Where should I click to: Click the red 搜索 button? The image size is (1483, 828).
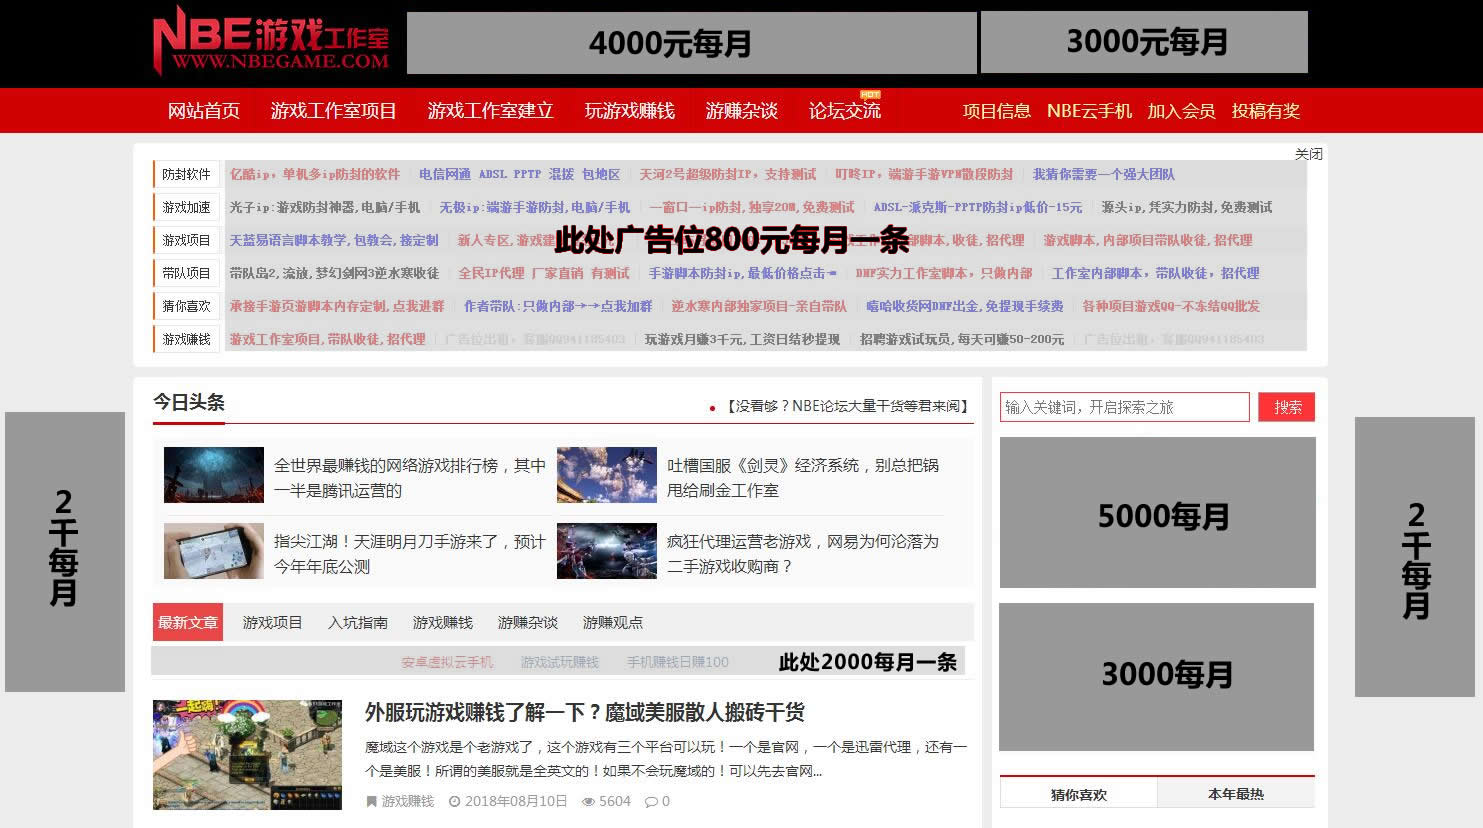point(1287,407)
